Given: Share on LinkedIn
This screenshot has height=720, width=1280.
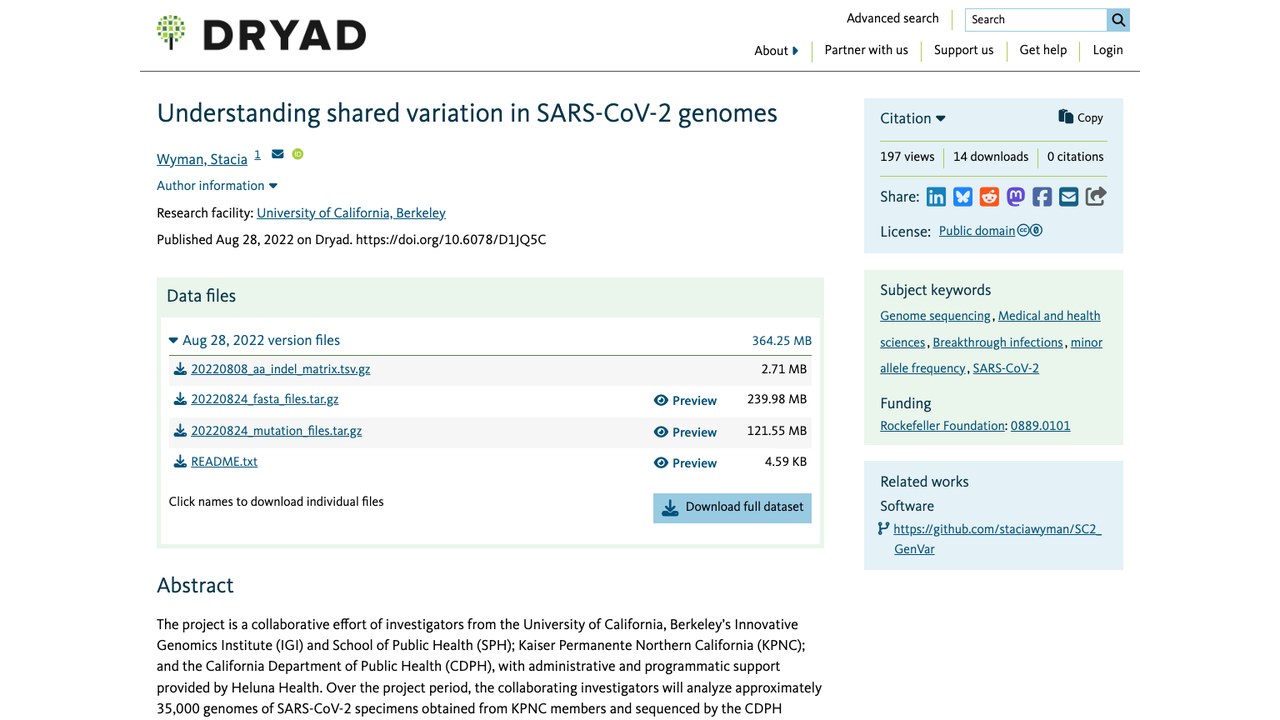Looking at the screenshot, I should 936,197.
